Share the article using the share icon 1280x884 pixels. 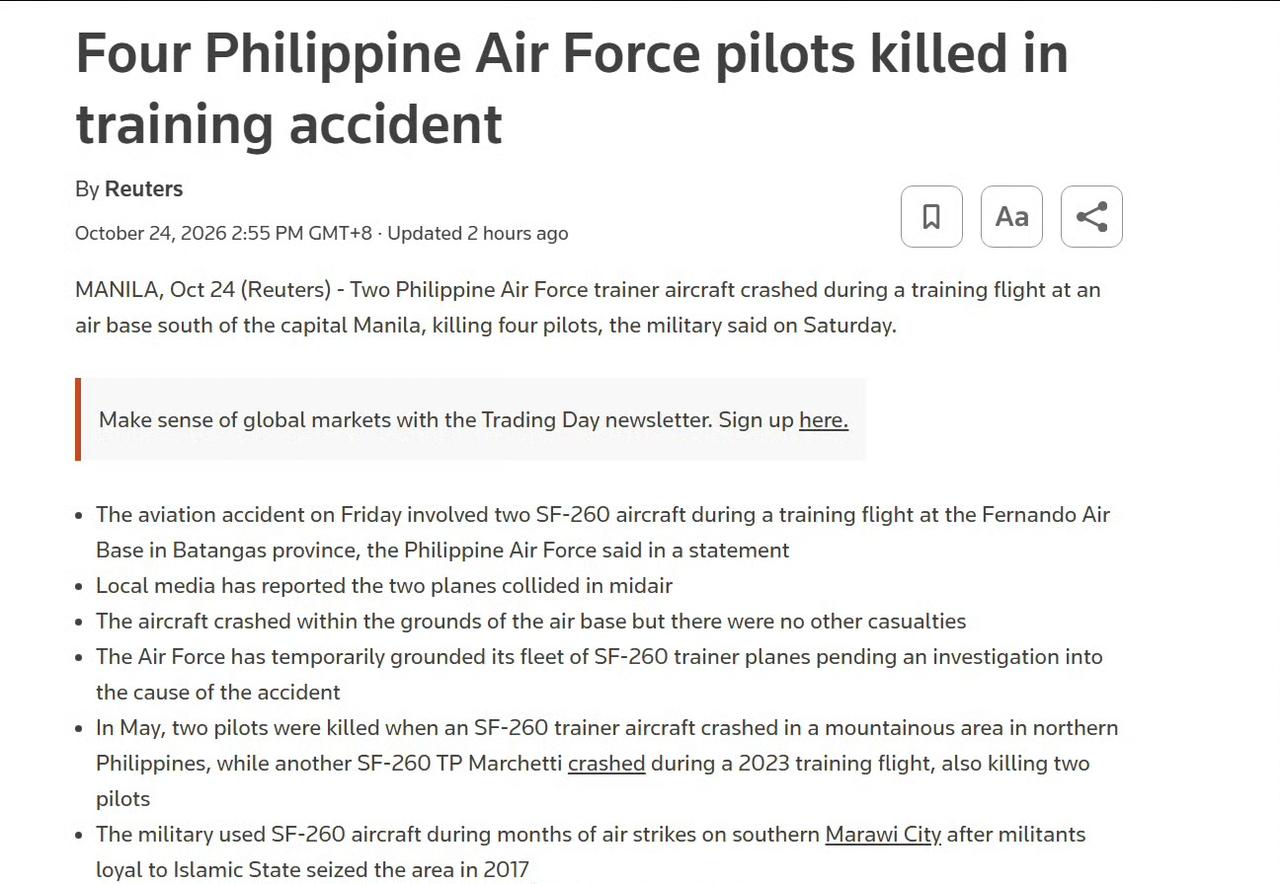pyautogui.click(x=1091, y=216)
